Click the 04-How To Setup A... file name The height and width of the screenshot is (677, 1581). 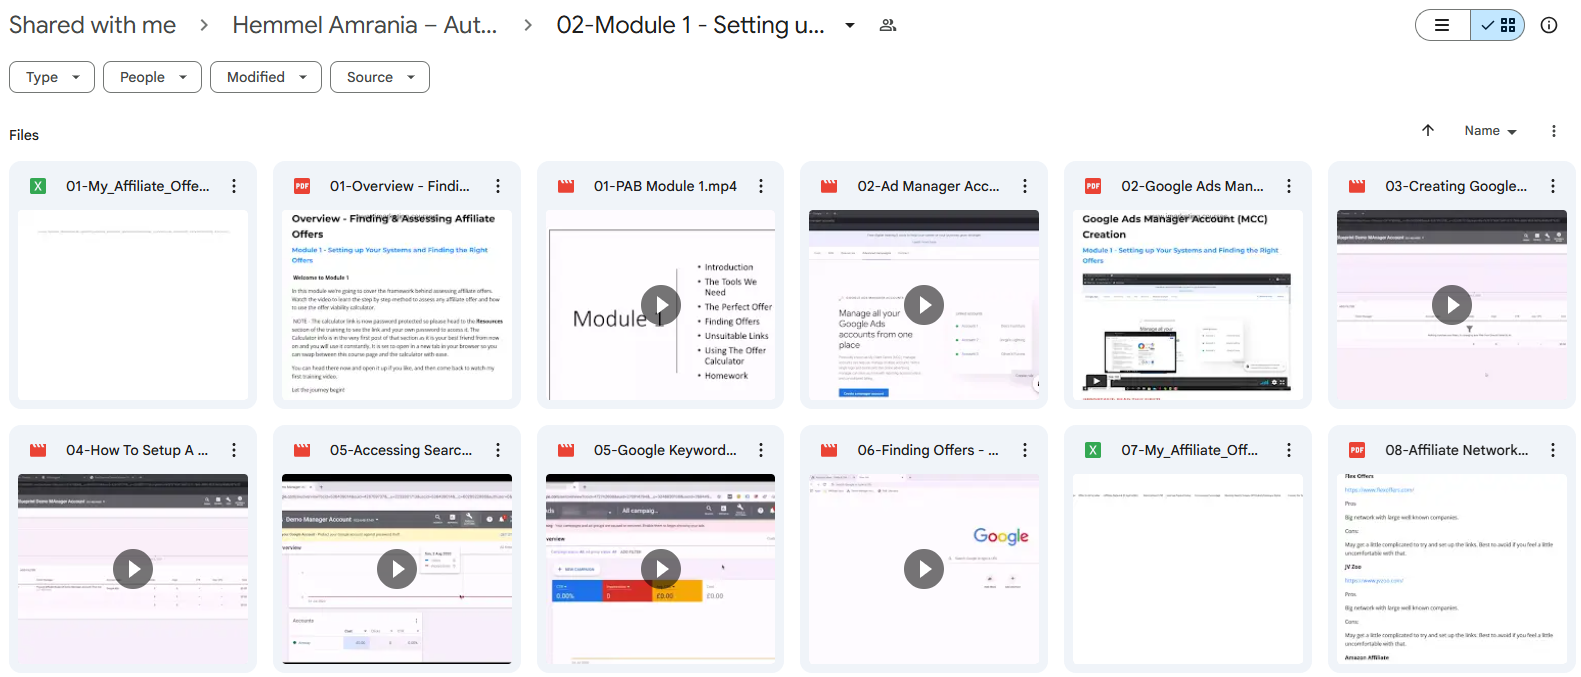click(x=137, y=450)
